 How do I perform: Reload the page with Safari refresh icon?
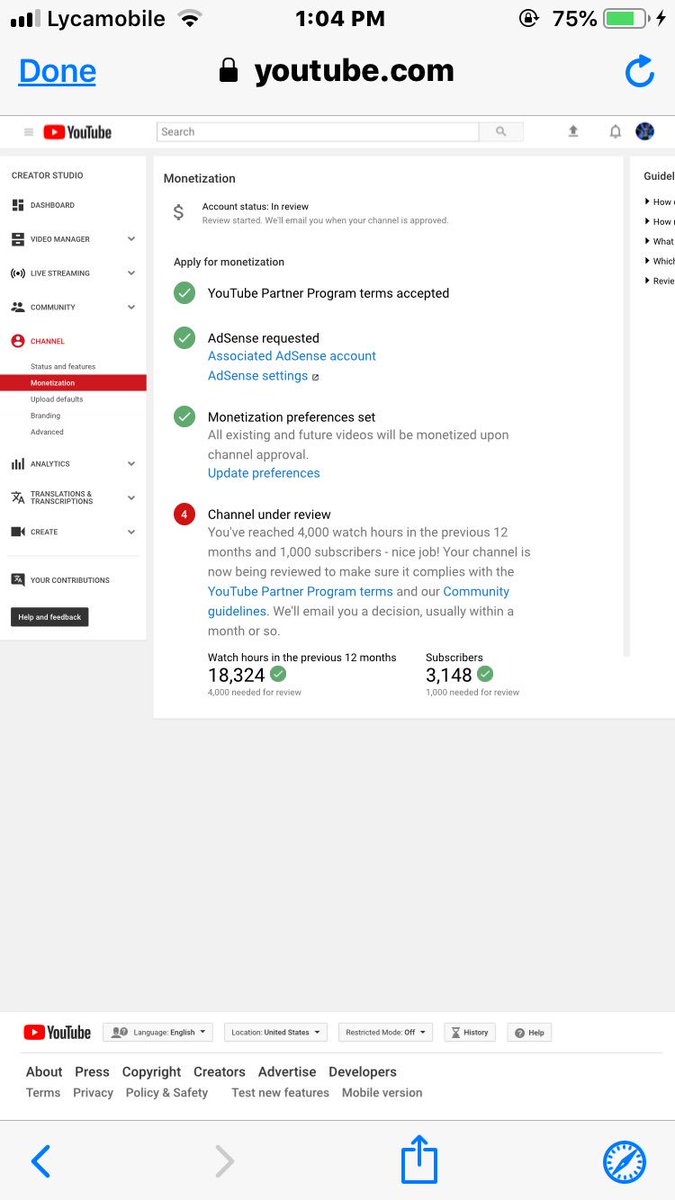pyautogui.click(x=639, y=71)
